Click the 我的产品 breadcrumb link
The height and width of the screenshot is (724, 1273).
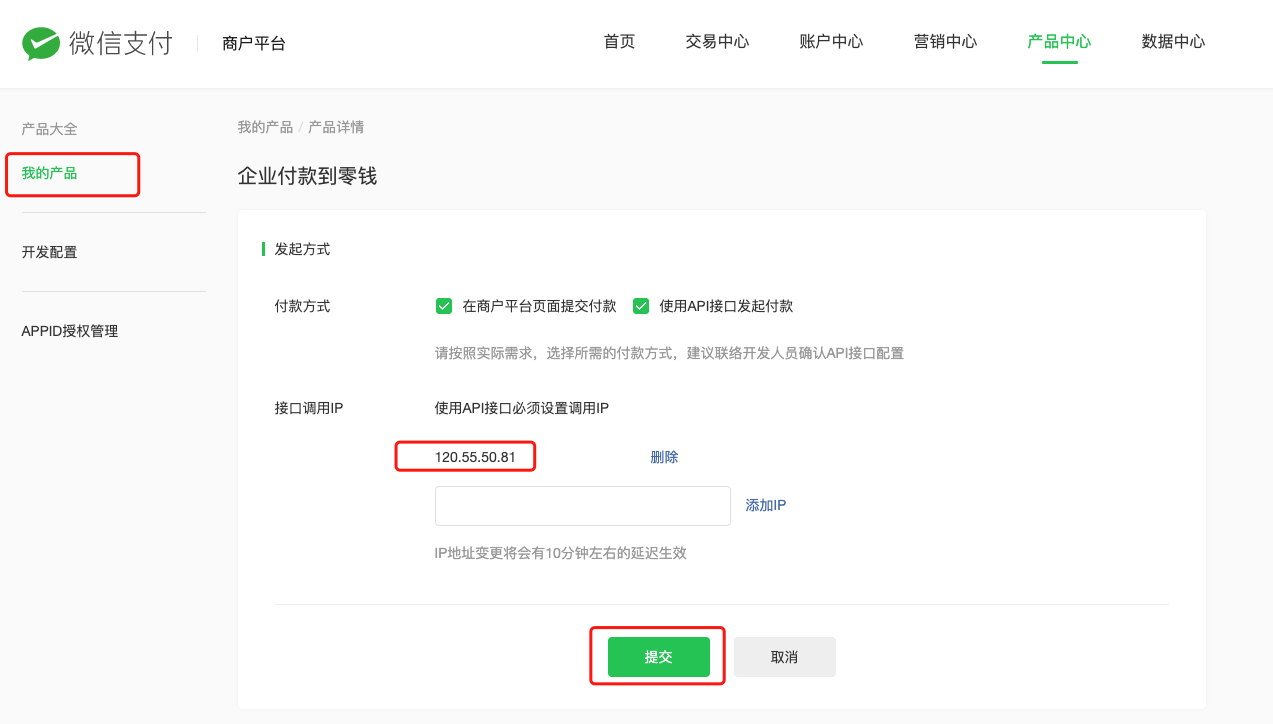(265, 127)
